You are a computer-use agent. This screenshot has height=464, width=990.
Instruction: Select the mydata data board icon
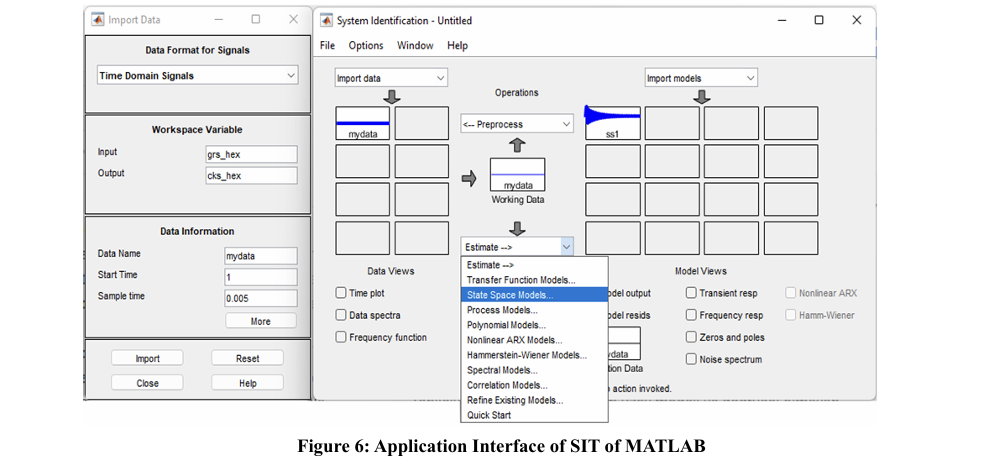[362, 123]
